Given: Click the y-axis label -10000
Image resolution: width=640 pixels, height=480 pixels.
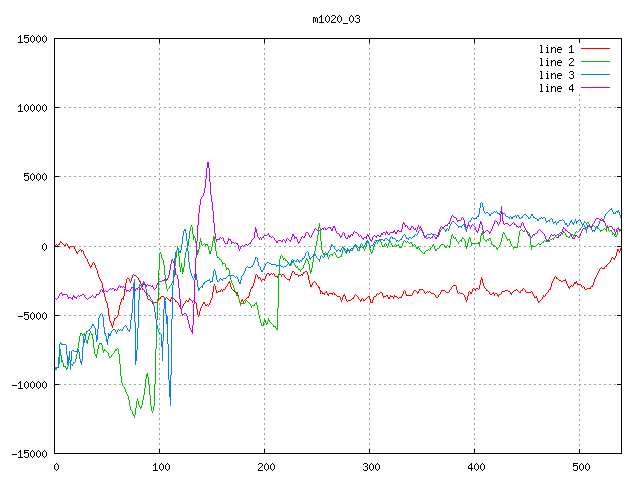Looking at the screenshot, I should (29, 385).
